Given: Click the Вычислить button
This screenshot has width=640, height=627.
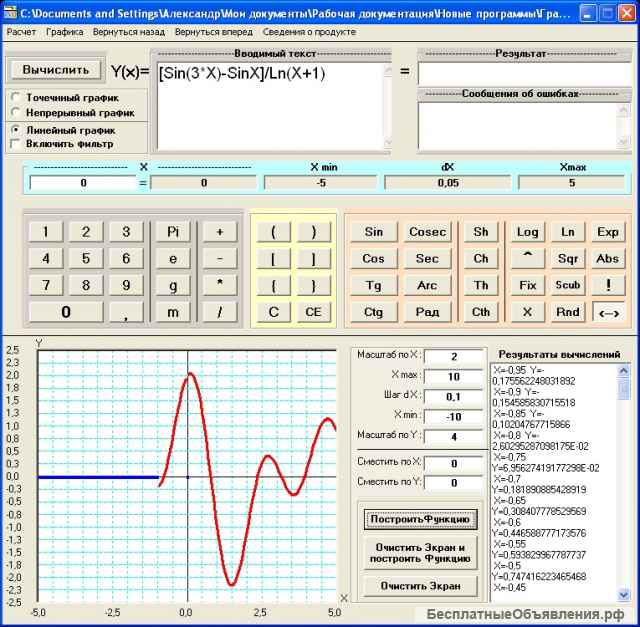Looking at the screenshot, I should coord(55,70).
